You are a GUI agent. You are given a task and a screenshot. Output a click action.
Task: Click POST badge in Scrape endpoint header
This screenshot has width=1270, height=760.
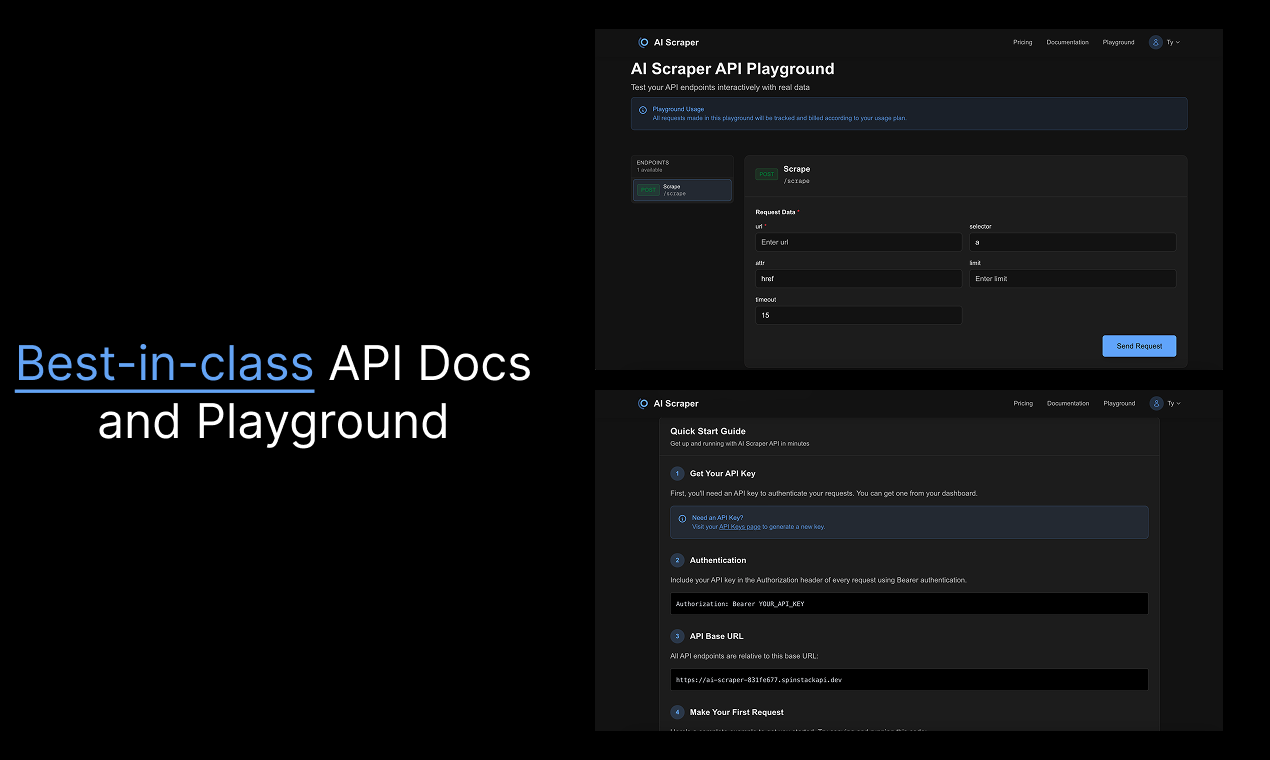click(767, 174)
